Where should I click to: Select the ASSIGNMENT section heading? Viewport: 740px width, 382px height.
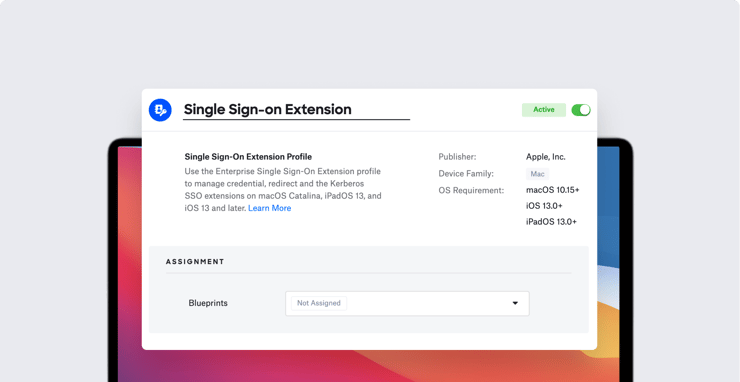pyautogui.click(x=195, y=262)
